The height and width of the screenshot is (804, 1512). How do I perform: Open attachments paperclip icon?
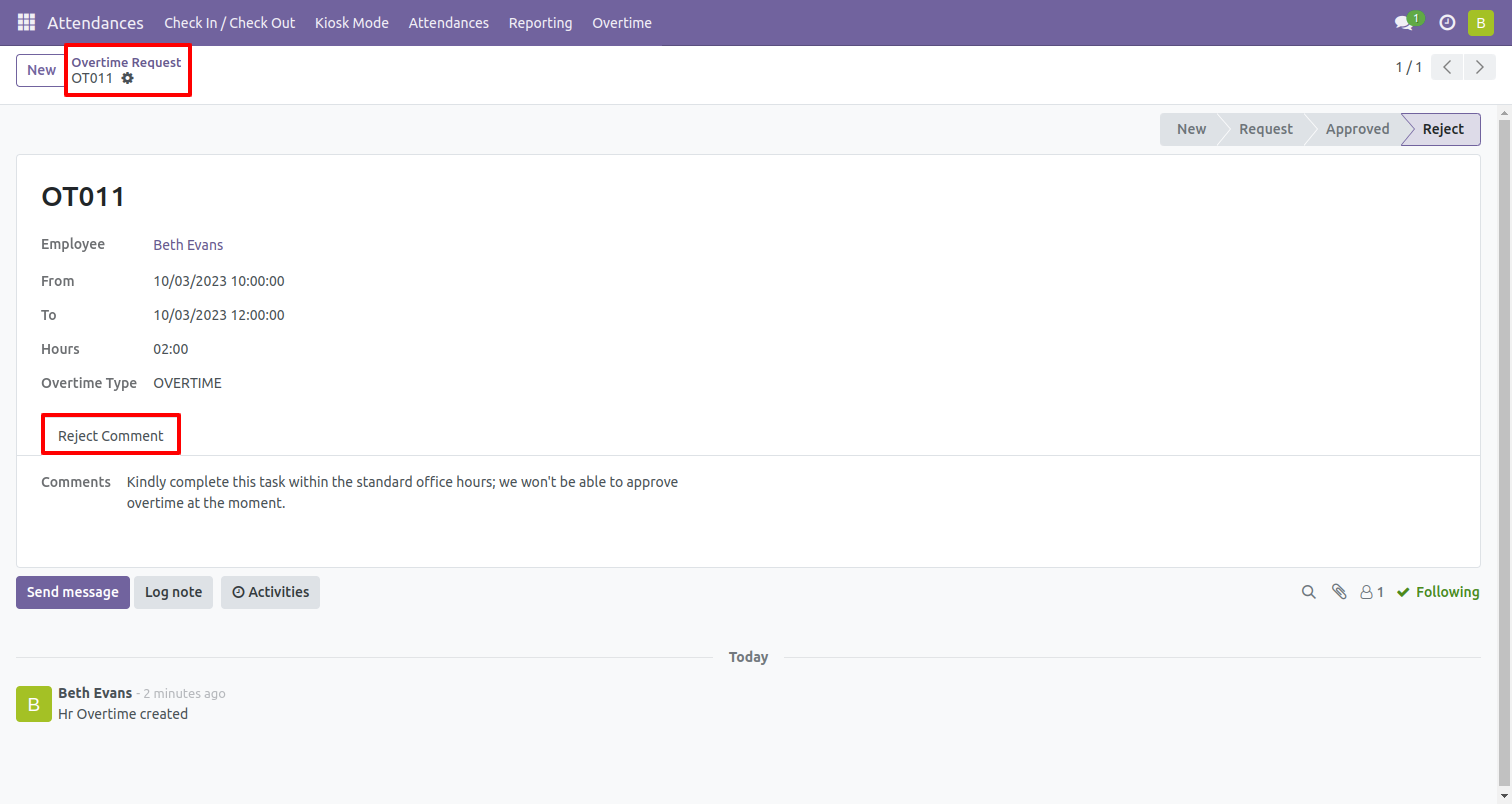pyautogui.click(x=1339, y=592)
